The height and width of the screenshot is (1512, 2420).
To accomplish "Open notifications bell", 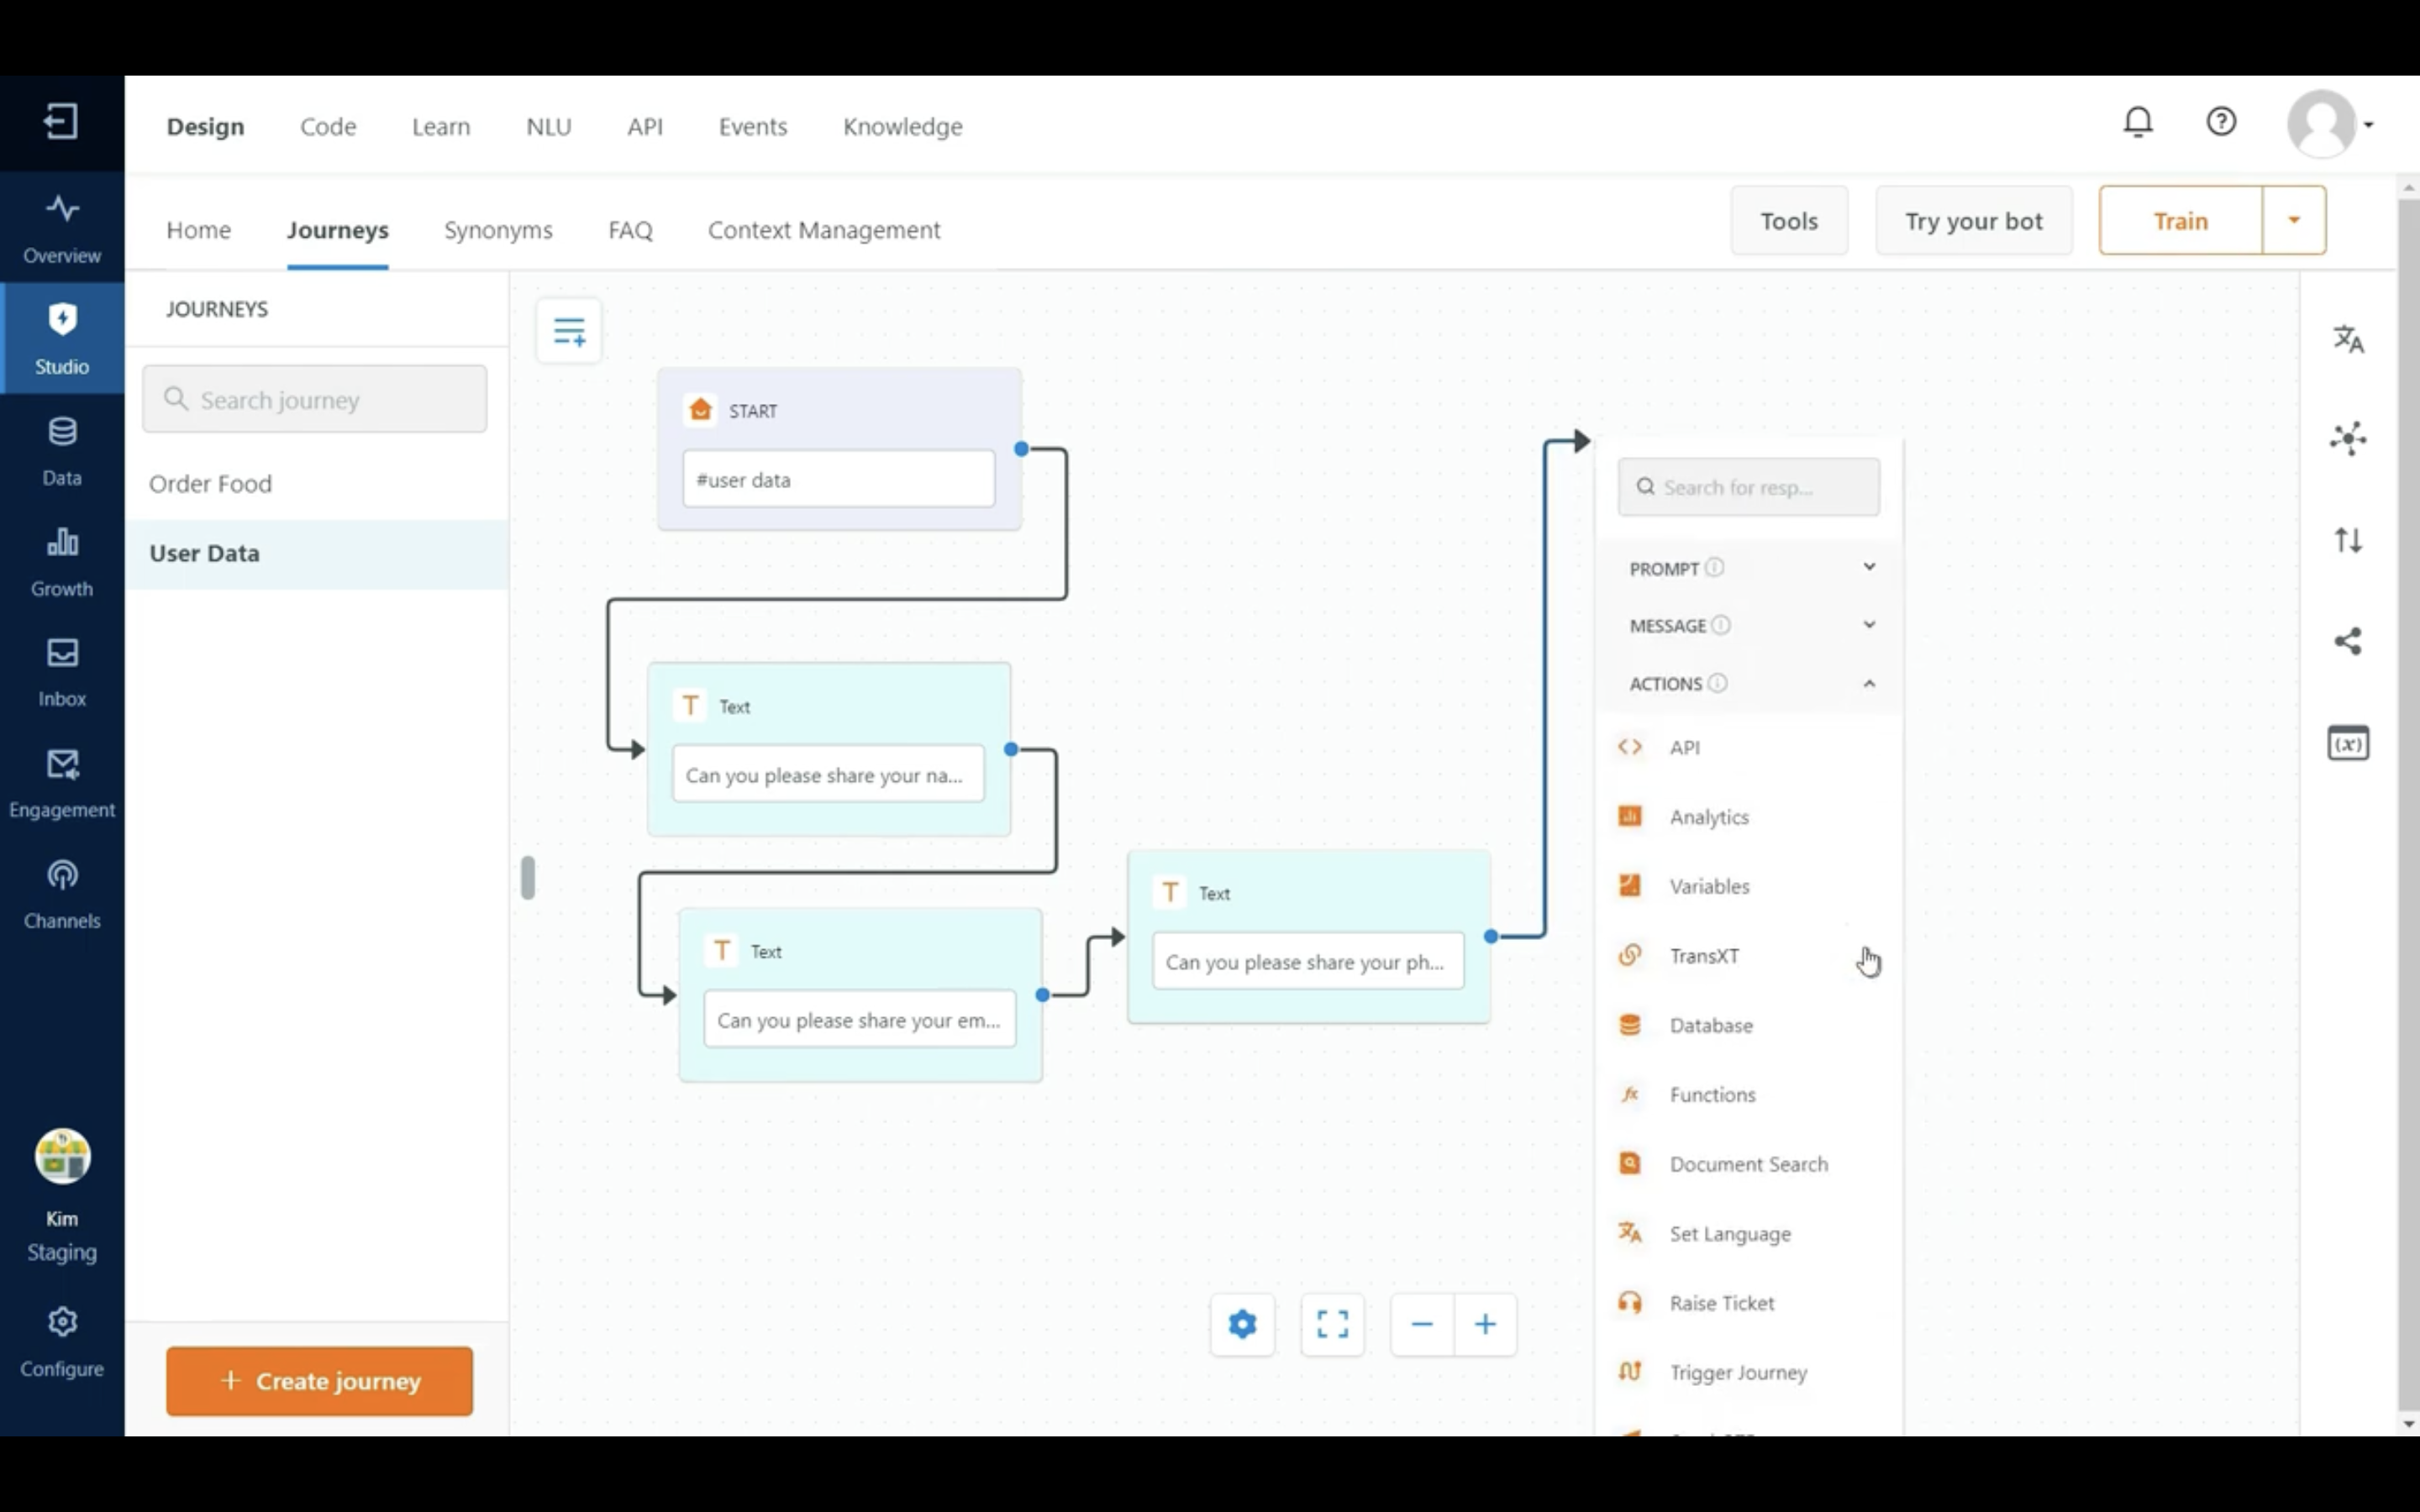I will click(2138, 122).
